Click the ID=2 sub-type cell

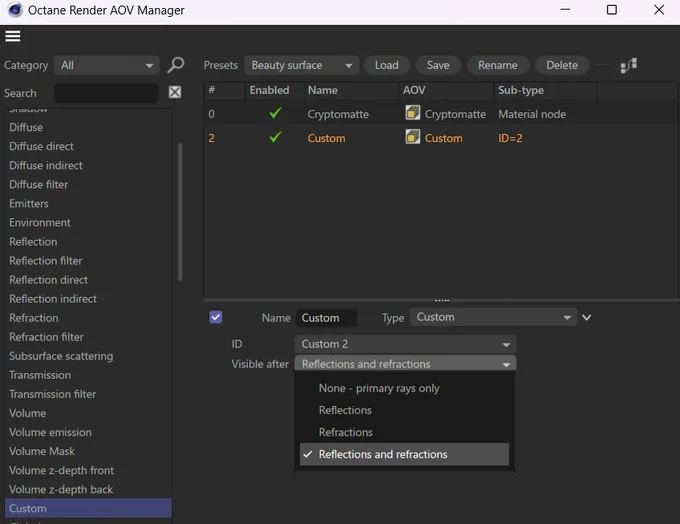pos(510,138)
